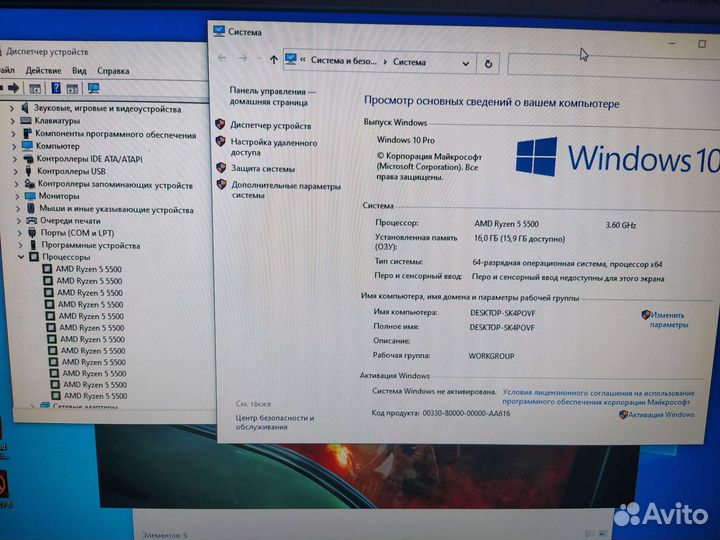Click Back arrow in Система window
The height and width of the screenshot is (540, 720).
point(222,57)
